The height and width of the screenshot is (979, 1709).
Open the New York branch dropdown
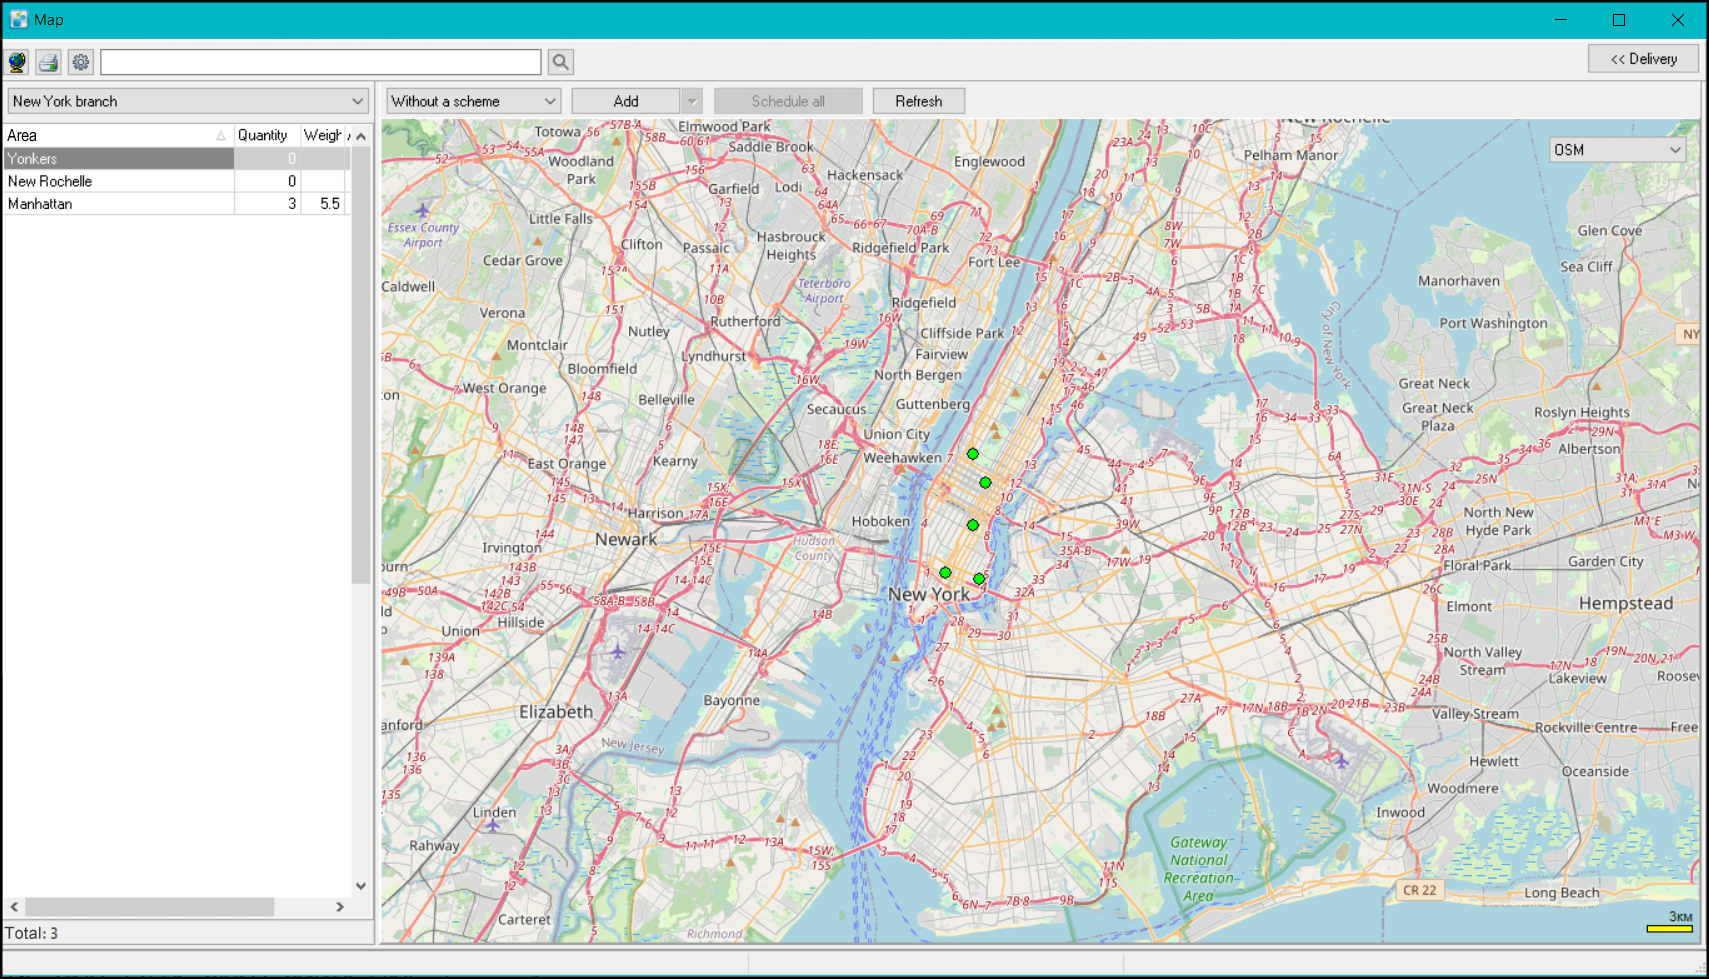click(188, 101)
